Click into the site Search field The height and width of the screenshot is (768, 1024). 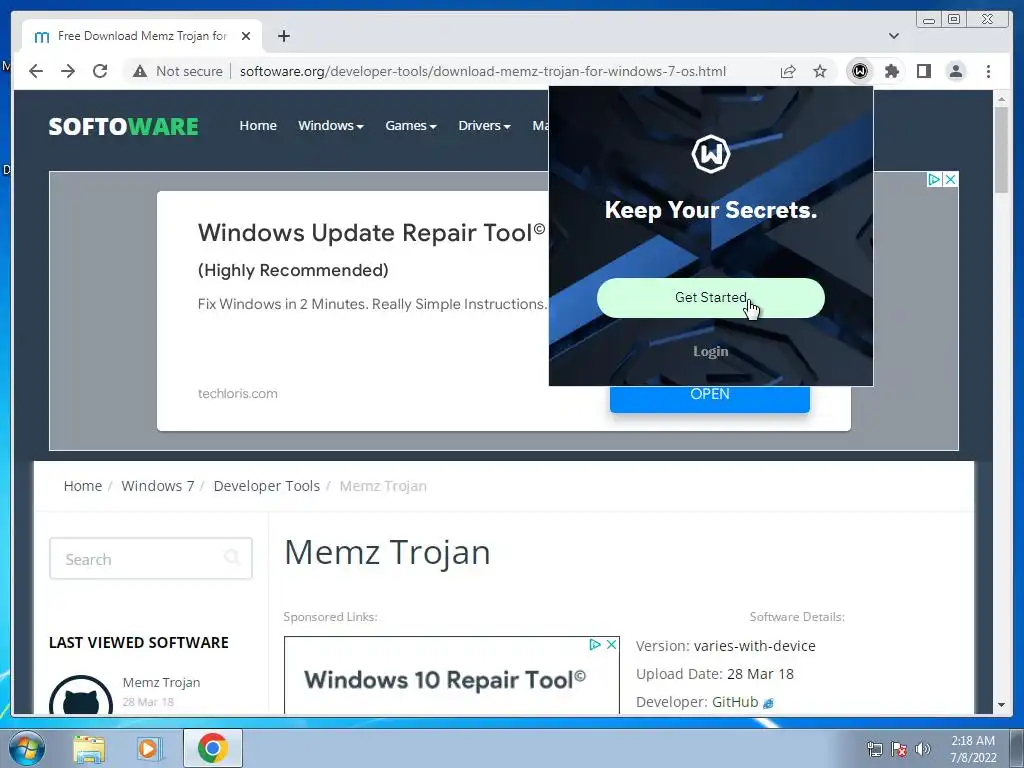[151, 558]
